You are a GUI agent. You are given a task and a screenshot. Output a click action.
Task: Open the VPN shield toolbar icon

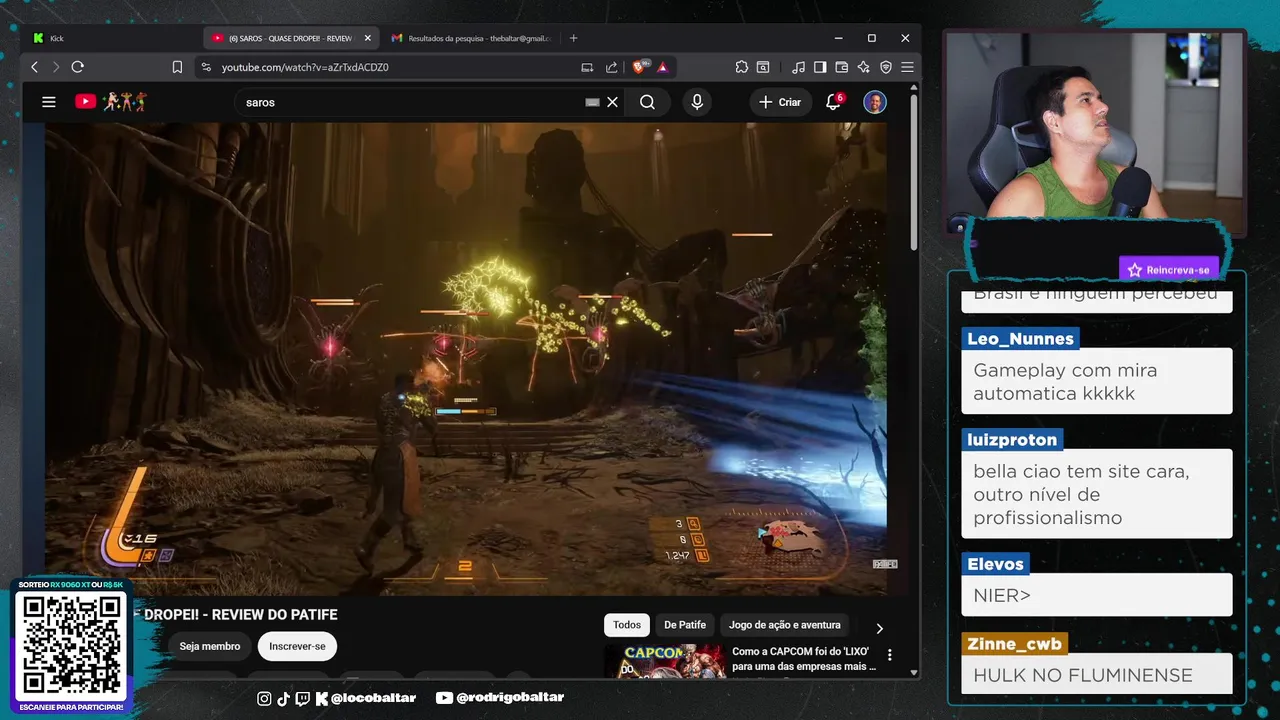pyautogui.click(x=885, y=67)
